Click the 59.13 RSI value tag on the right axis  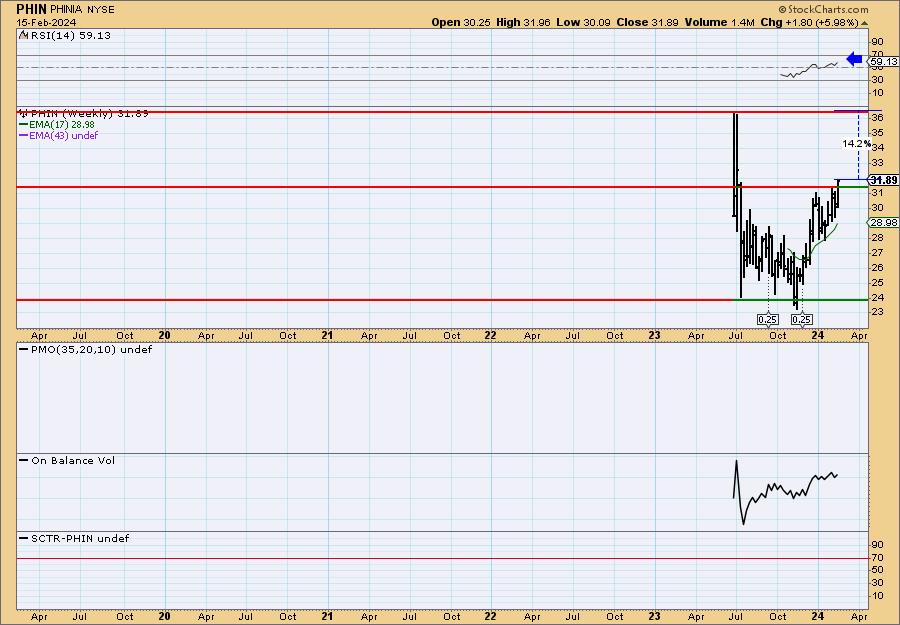tap(883, 61)
